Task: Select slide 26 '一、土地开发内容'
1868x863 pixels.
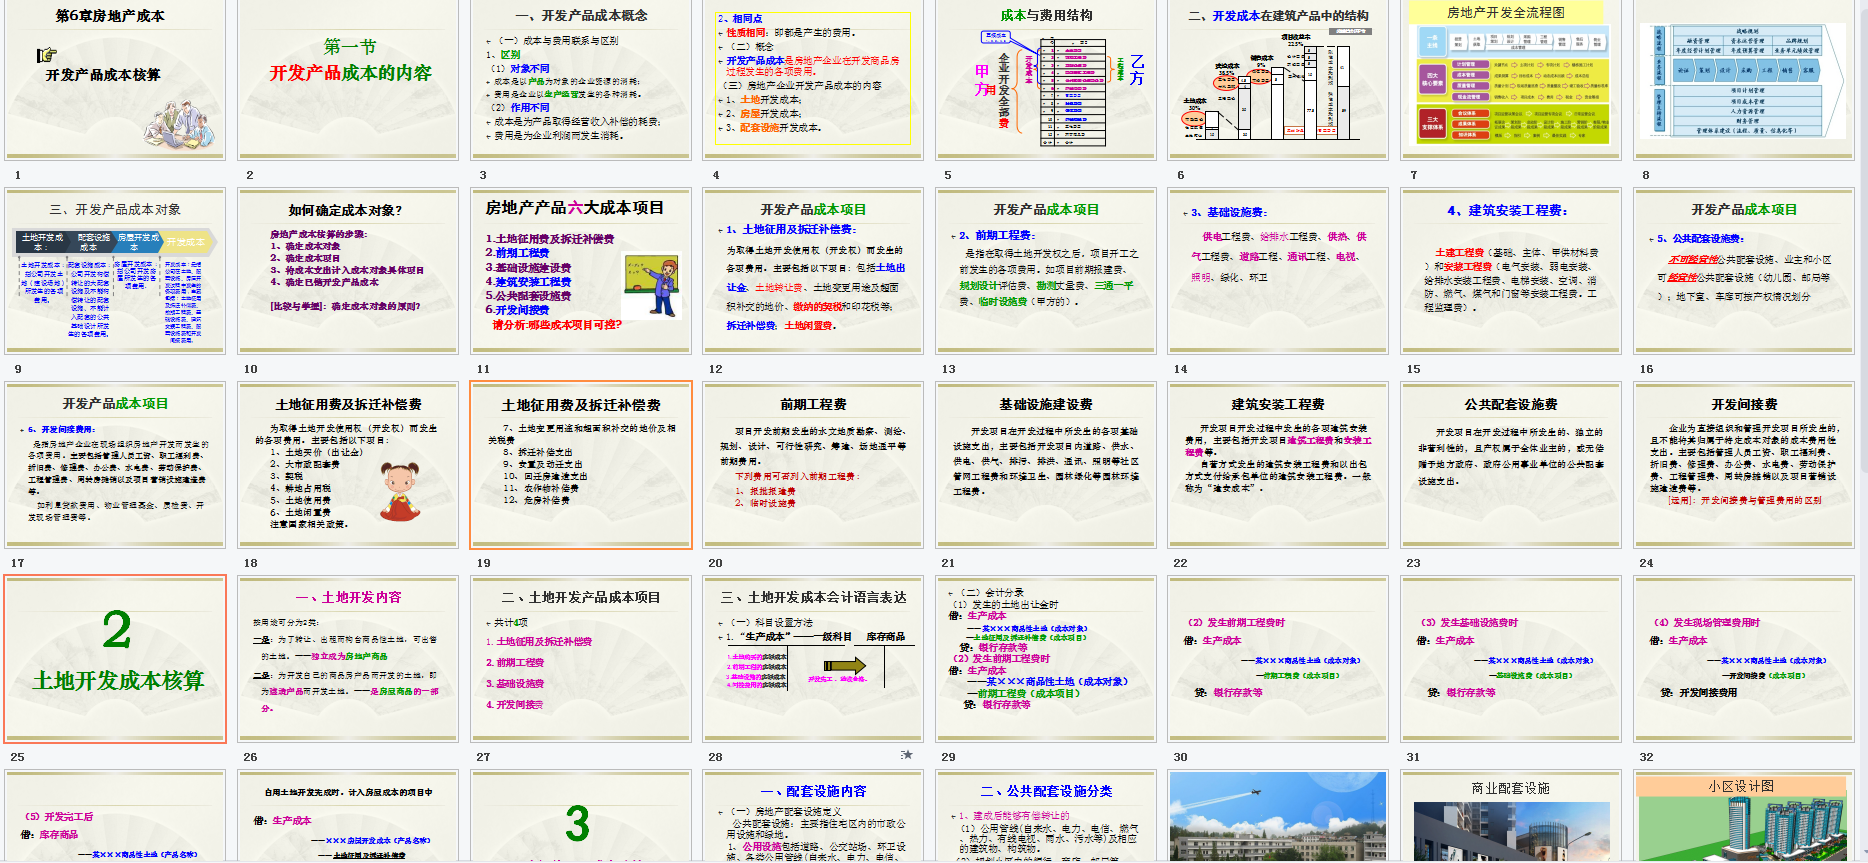Action: coord(348,659)
